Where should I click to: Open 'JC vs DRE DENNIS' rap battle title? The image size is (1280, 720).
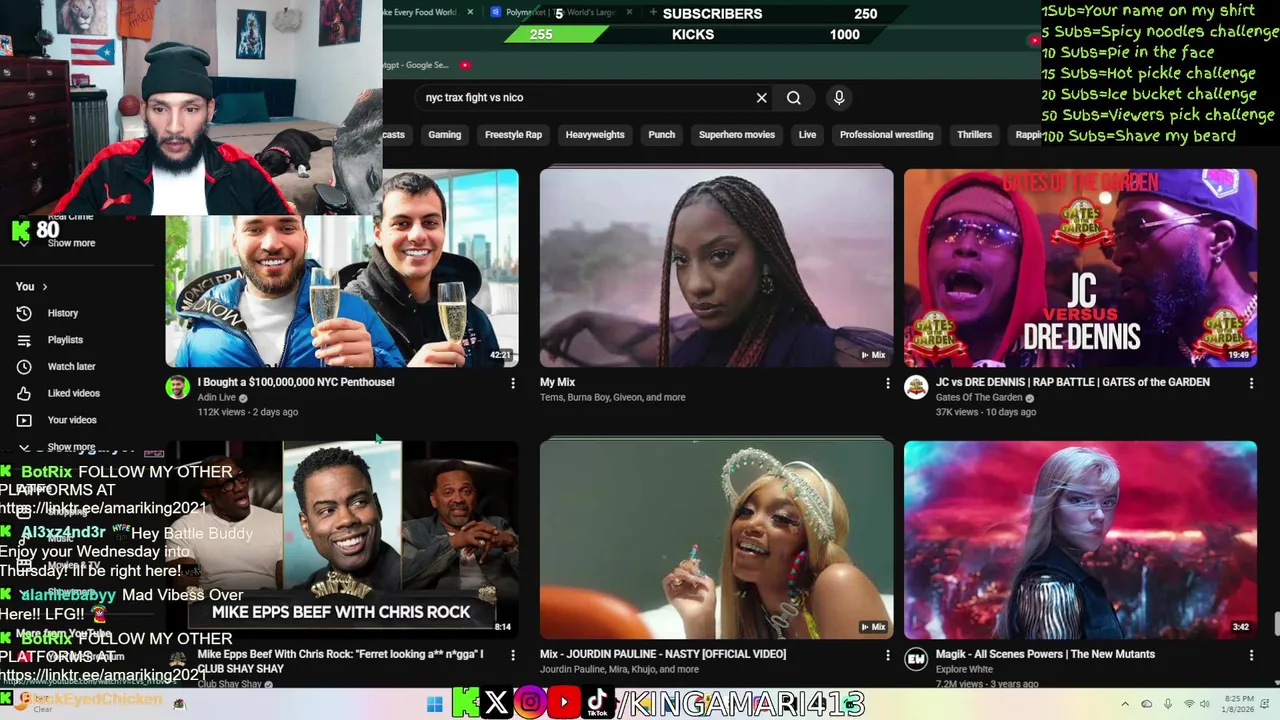tap(1072, 382)
